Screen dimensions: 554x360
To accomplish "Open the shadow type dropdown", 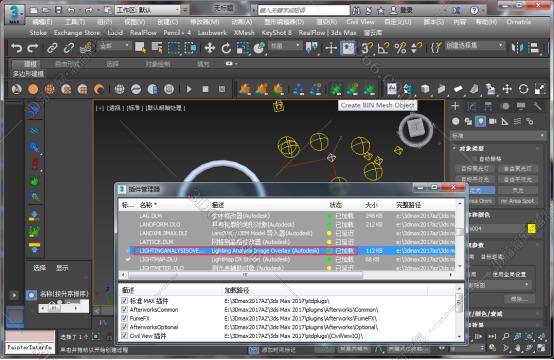I will [x=499, y=285].
